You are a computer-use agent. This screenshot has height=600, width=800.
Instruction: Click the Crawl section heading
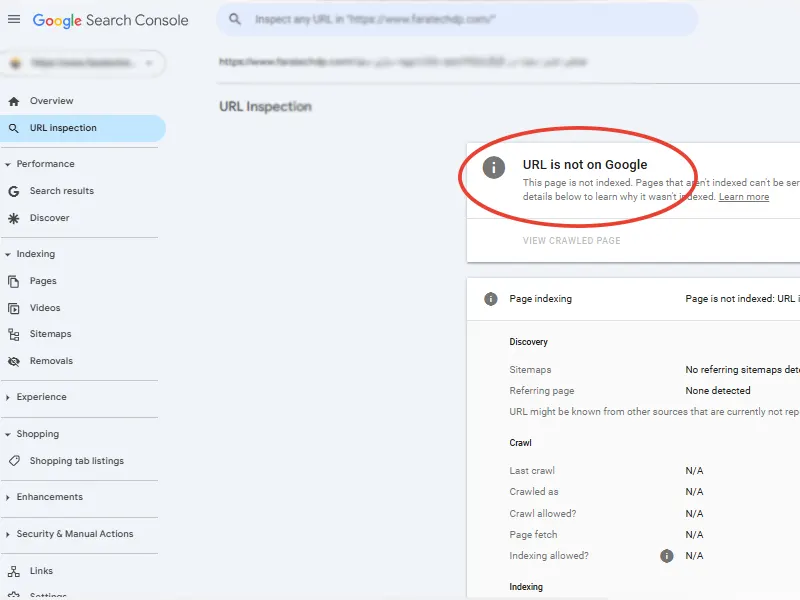pyautogui.click(x=520, y=443)
